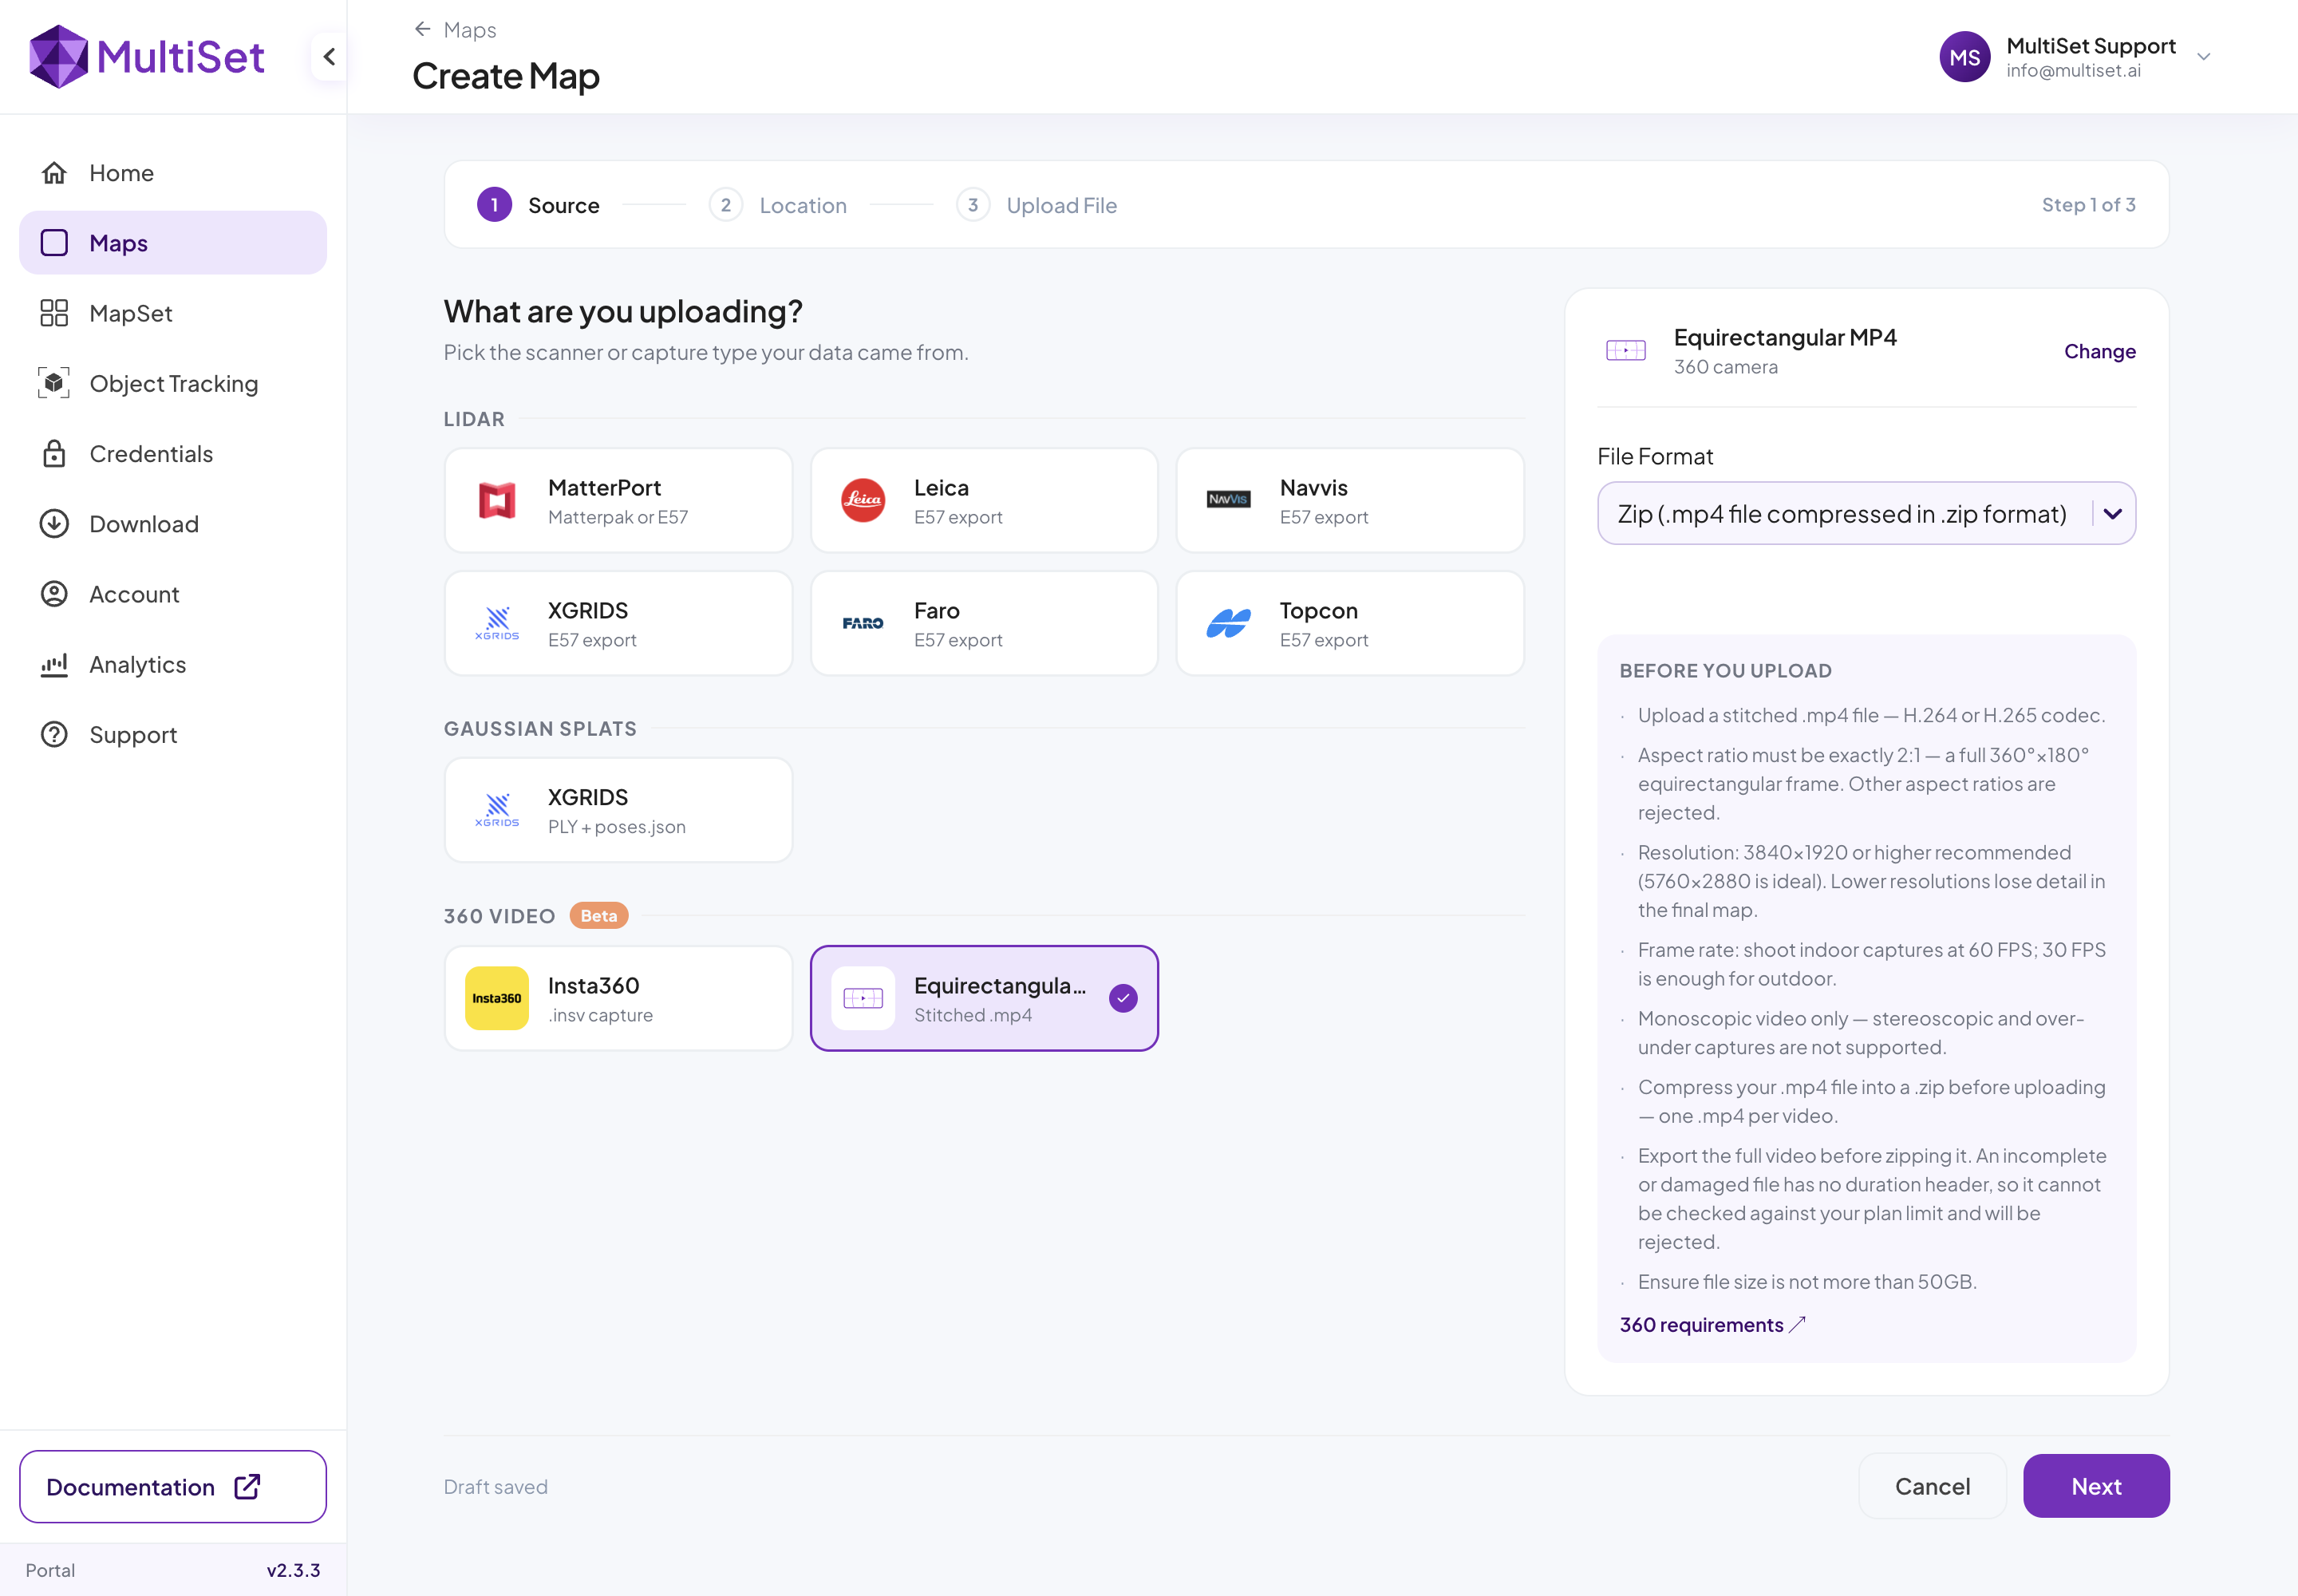Go to step 3 Upload File
This screenshot has width=2298, height=1596.
click(x=1037, y=205)
